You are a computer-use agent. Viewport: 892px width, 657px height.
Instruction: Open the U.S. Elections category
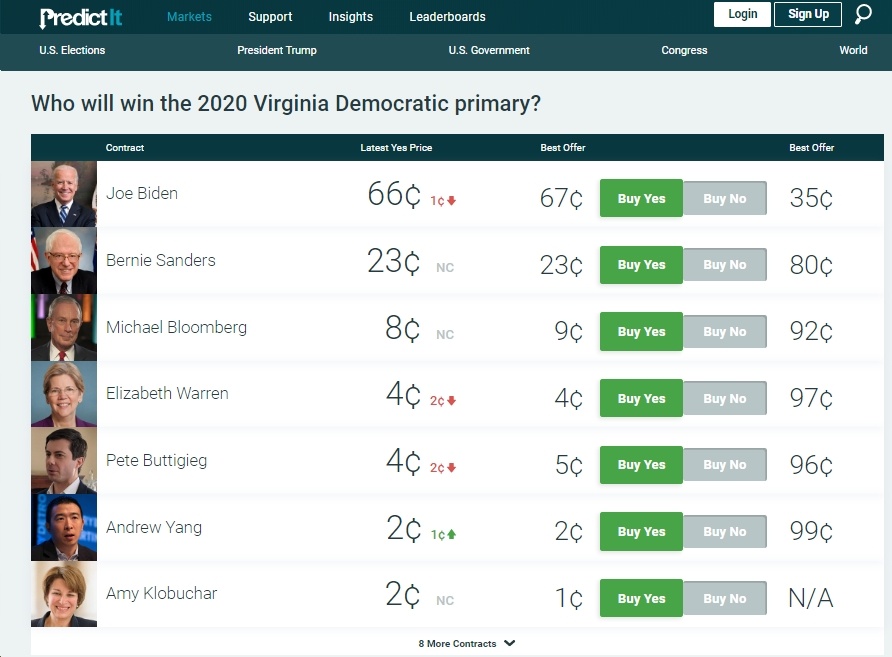click(x=72, y=50)
